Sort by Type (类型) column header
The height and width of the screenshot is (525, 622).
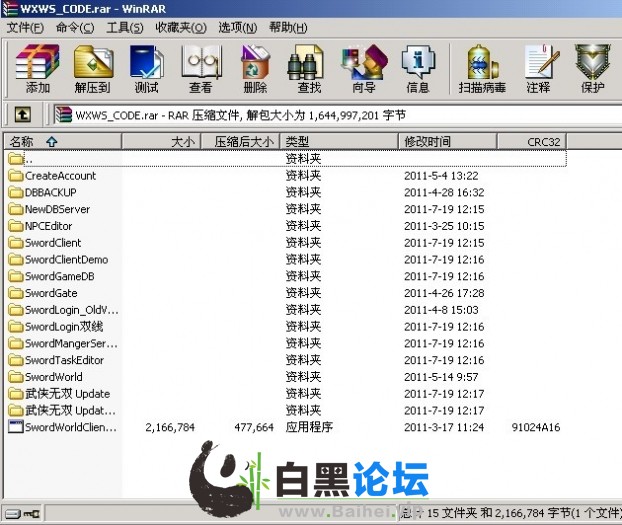(339, 142)
